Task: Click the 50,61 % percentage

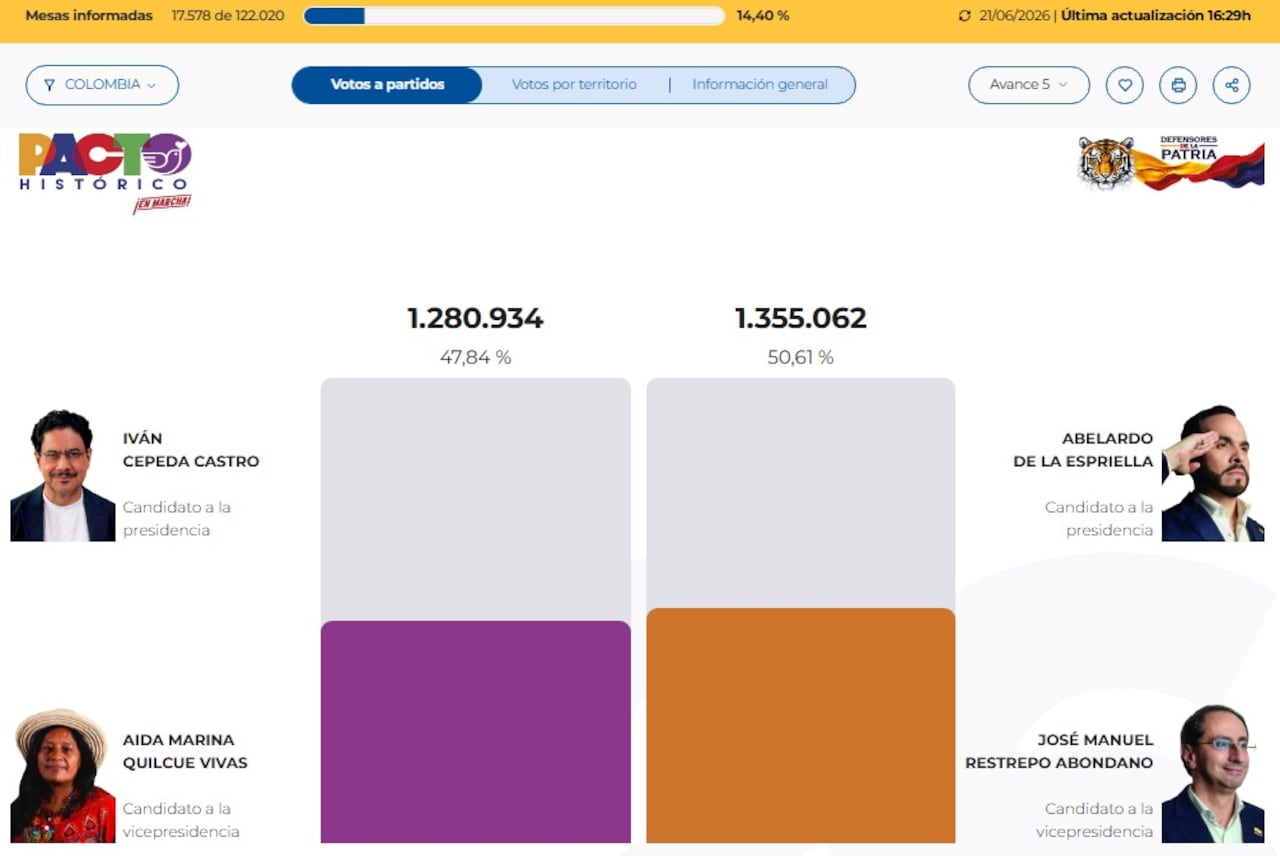Action: click(801, 357)
